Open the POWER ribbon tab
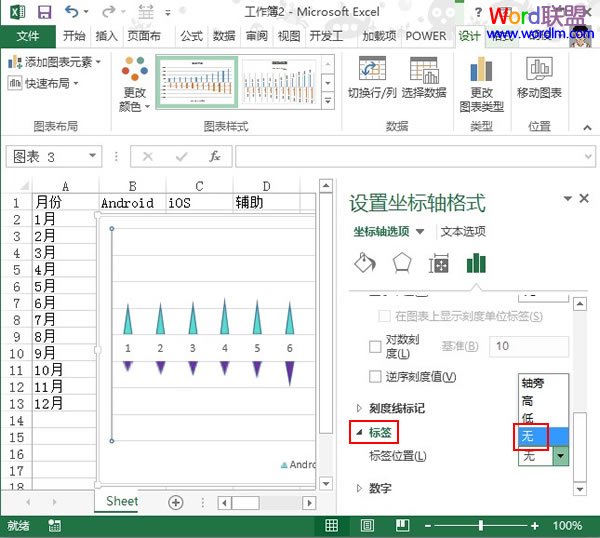Screen dimensions: 600x538 pyautogui.click(x=426, y=36)
